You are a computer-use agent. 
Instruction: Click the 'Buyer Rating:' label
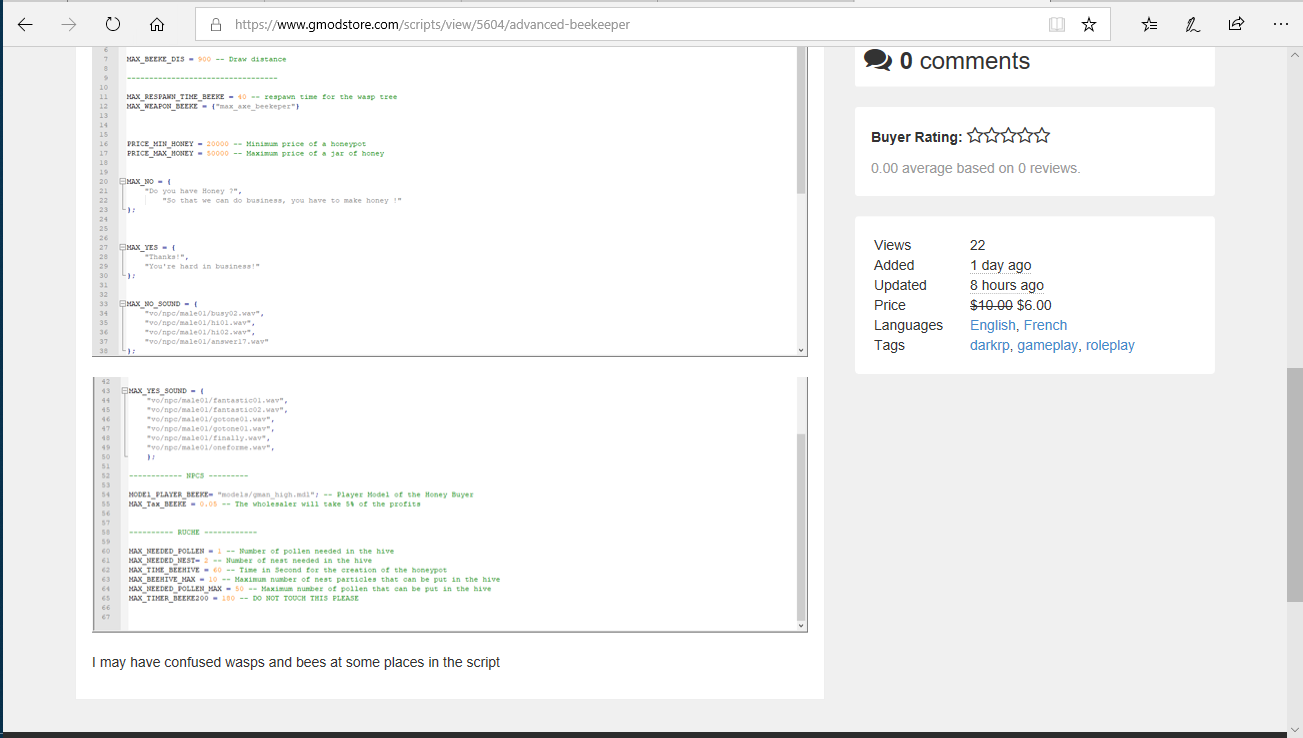point(917,137)
